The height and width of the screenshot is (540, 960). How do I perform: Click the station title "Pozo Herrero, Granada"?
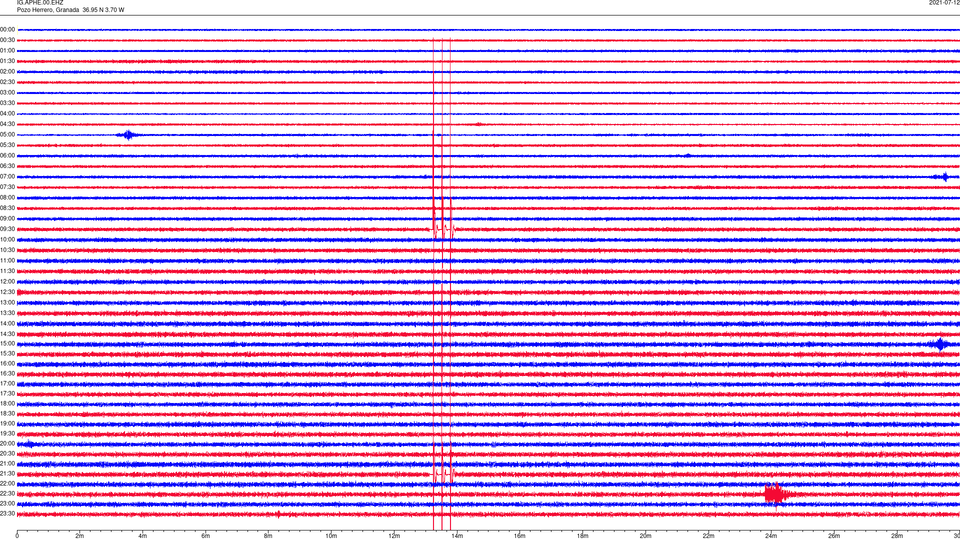(48, 10)
